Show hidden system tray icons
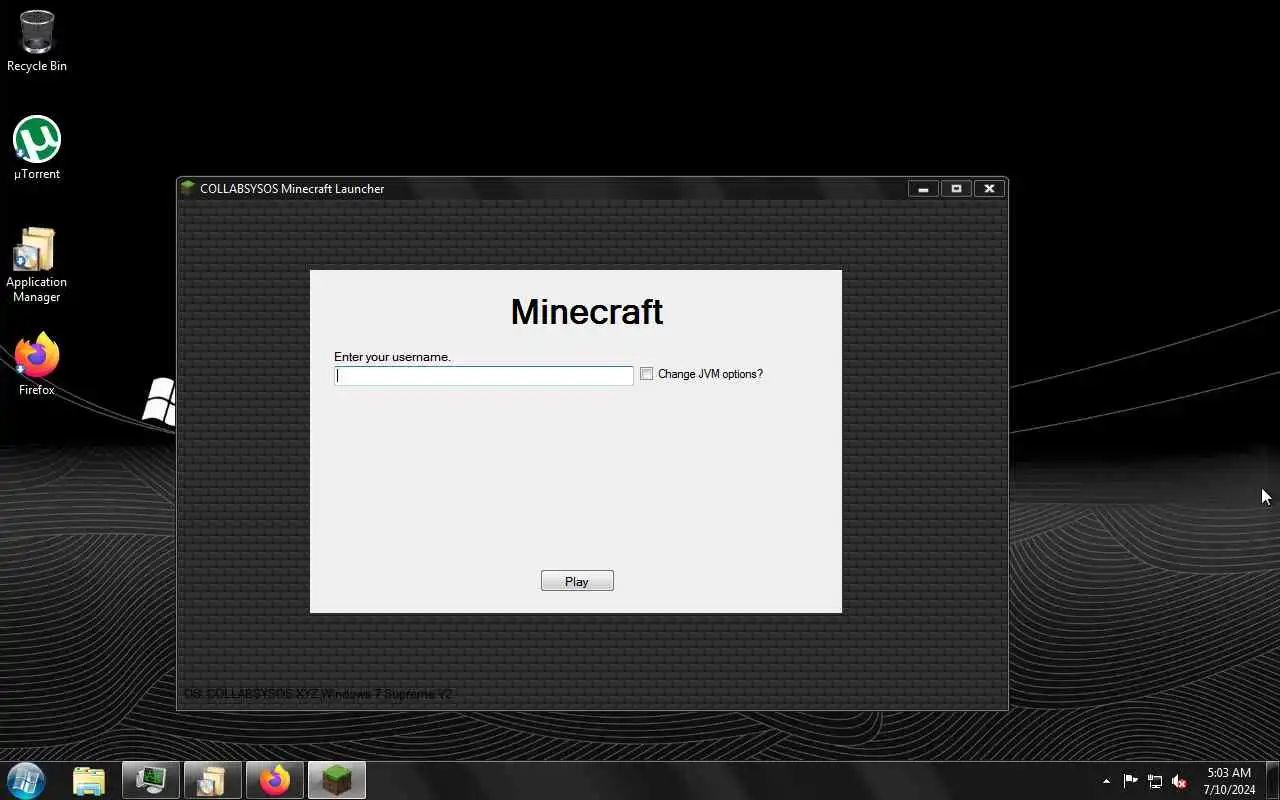 [1106, 781]
